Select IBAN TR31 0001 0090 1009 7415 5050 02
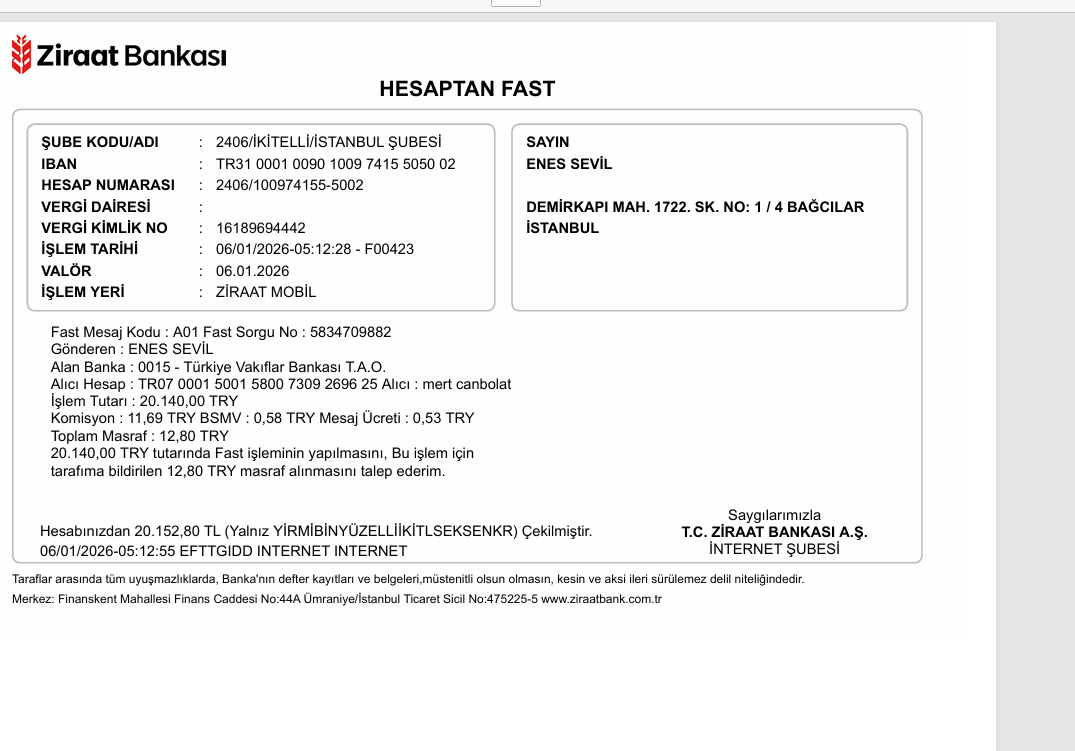 335,164
